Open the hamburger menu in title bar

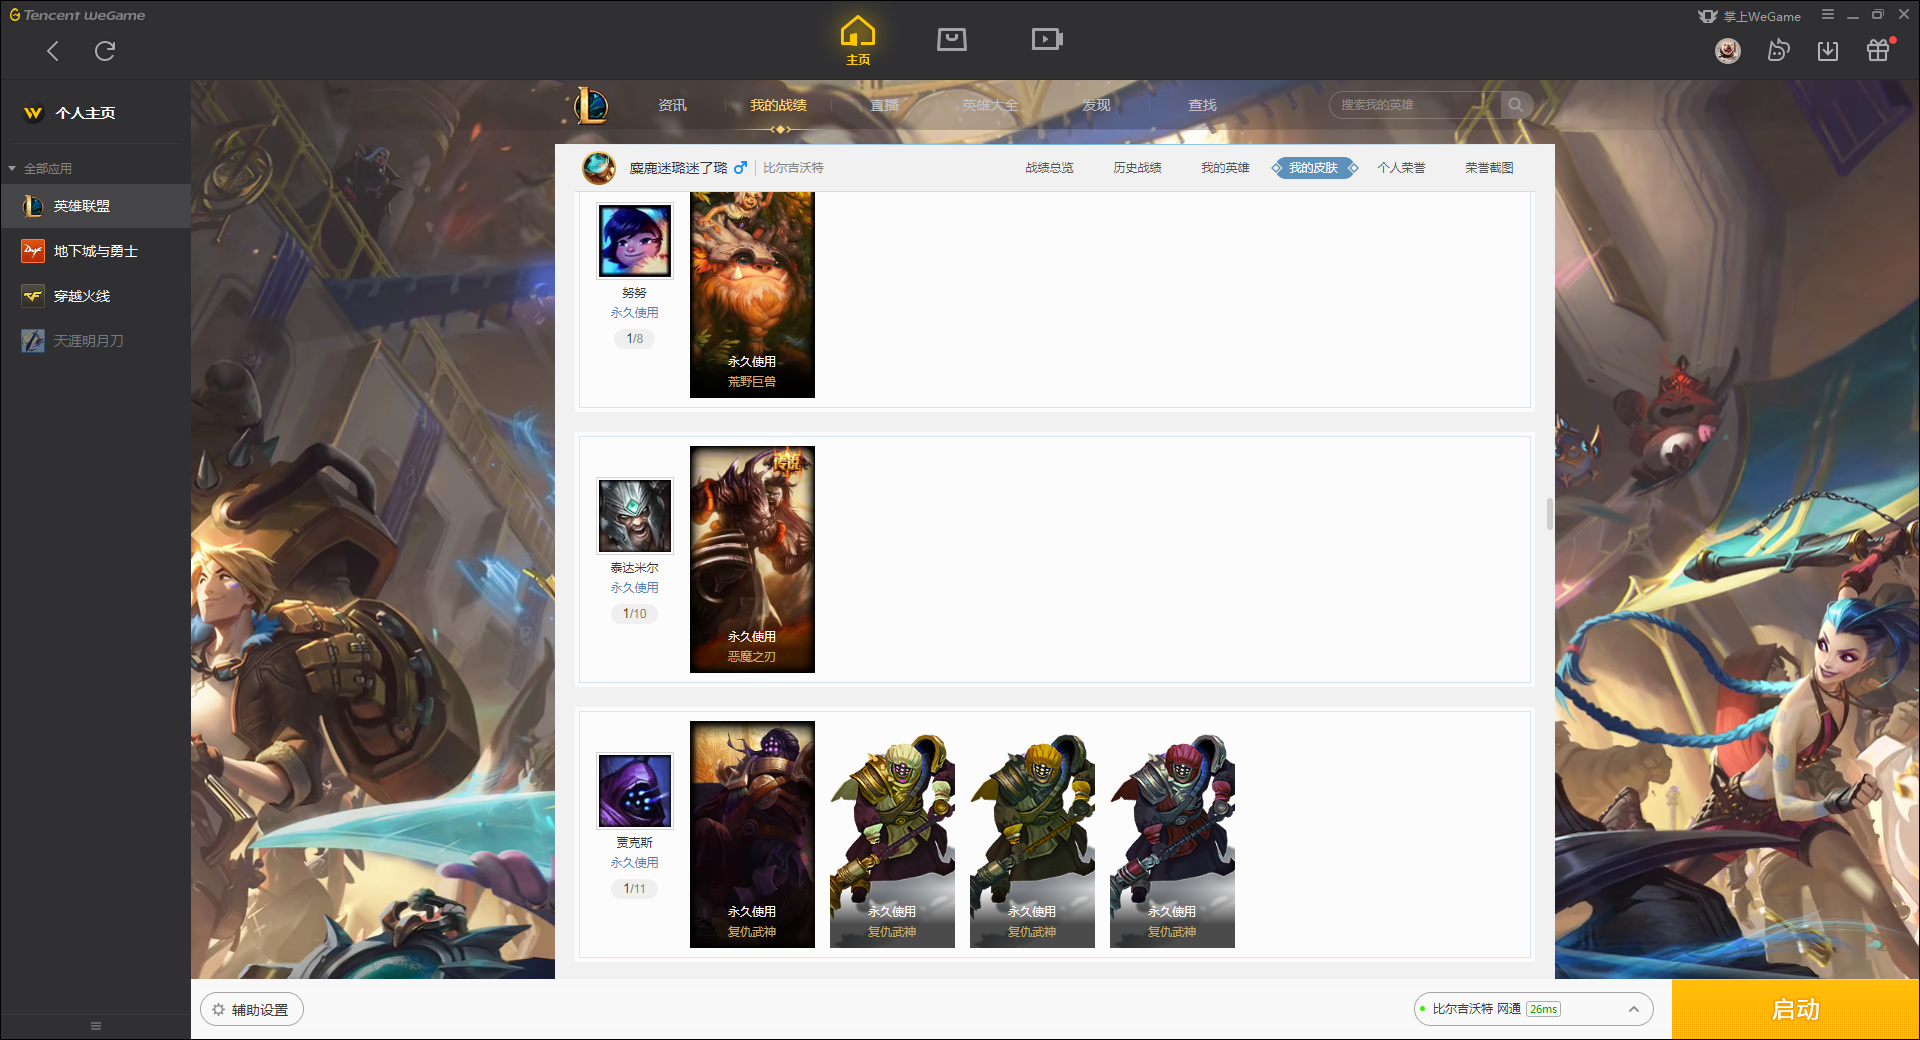tap(1828, 15)
